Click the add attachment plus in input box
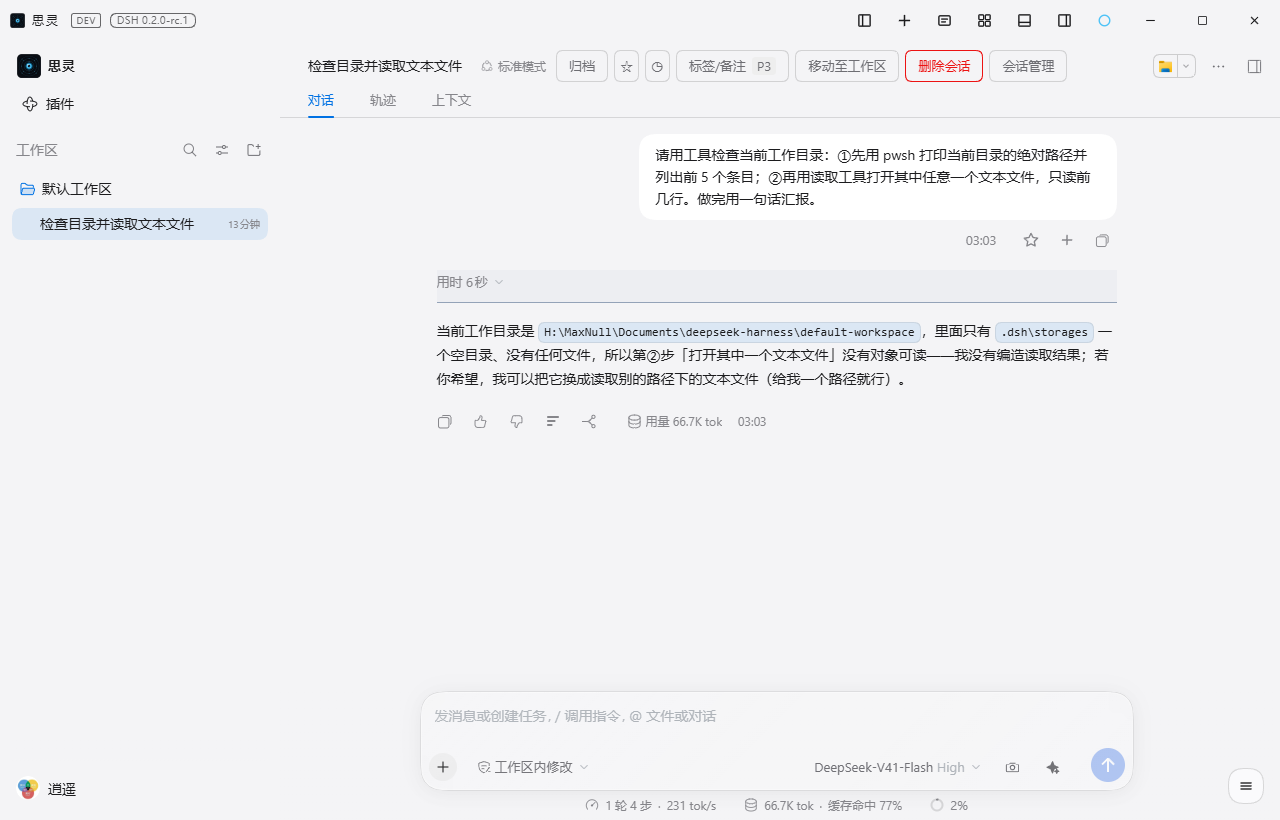The width and height of the screenshot is (1280, 820). [x=443, y=767]
